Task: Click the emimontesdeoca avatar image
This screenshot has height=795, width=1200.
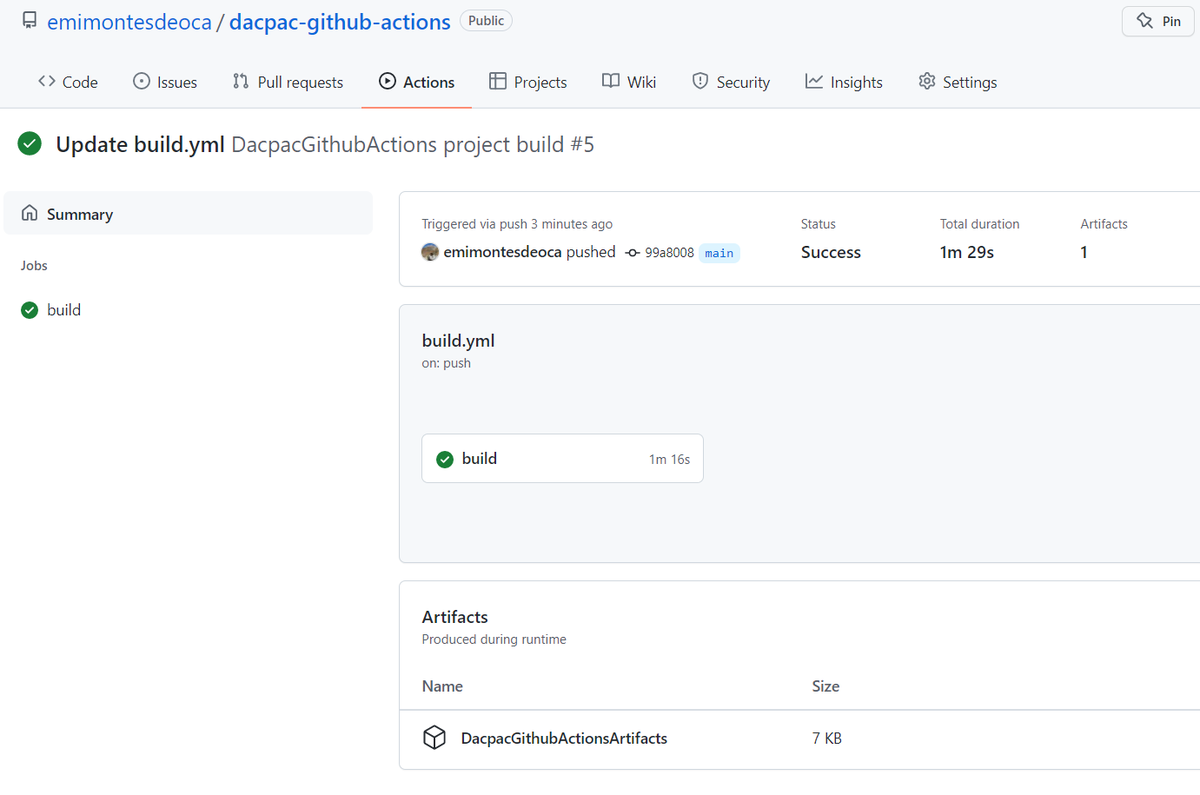Action: tap(430, 252)
